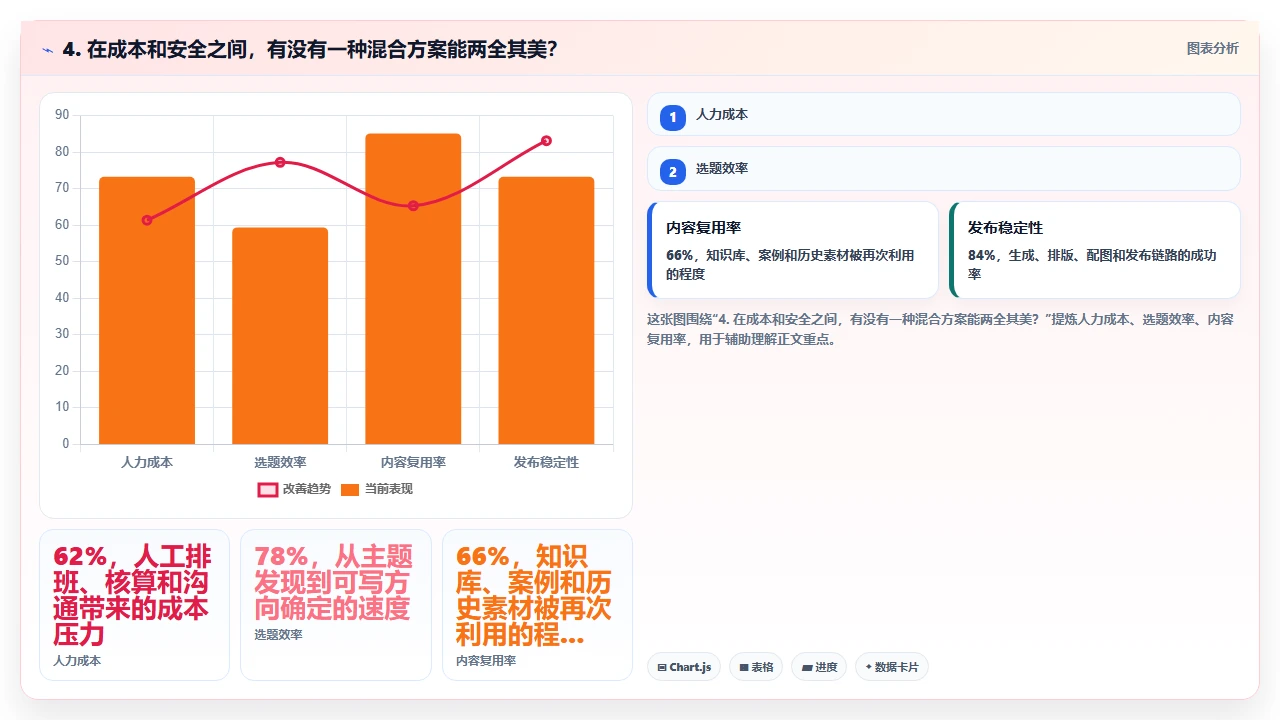Viewport: 1280px width, 720px height.
Task: Select the 表格 tag
Action: [756, 667]
